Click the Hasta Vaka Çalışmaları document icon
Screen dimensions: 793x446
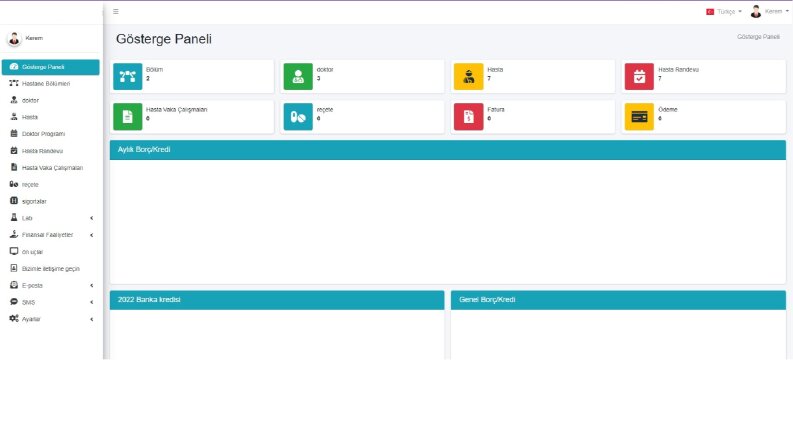coord(127,117)
